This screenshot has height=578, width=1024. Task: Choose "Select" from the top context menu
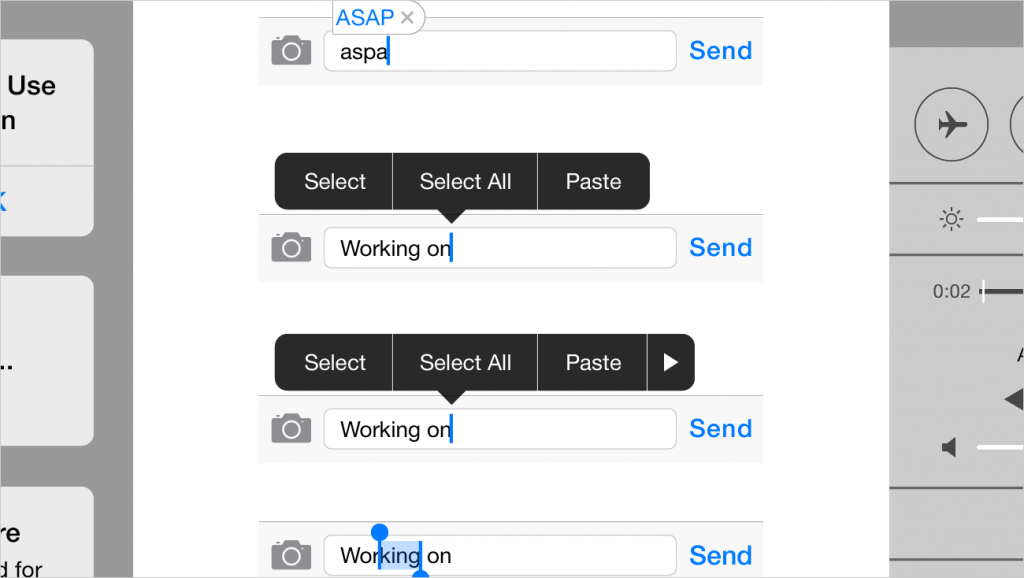click(x=333, y=181)
